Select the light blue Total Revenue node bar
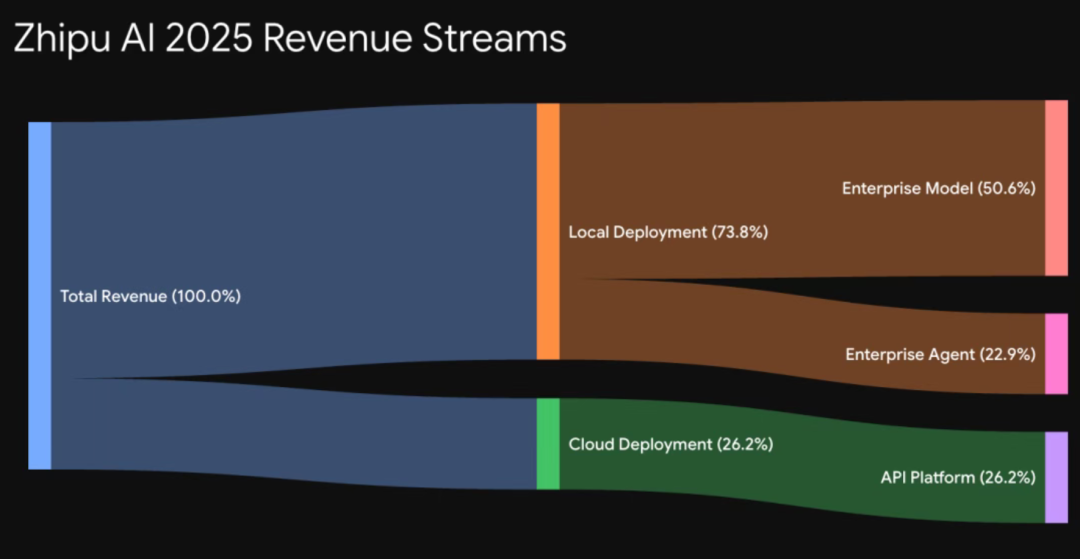This screenshot has height=559, width=1080. (x=40, y=295)
